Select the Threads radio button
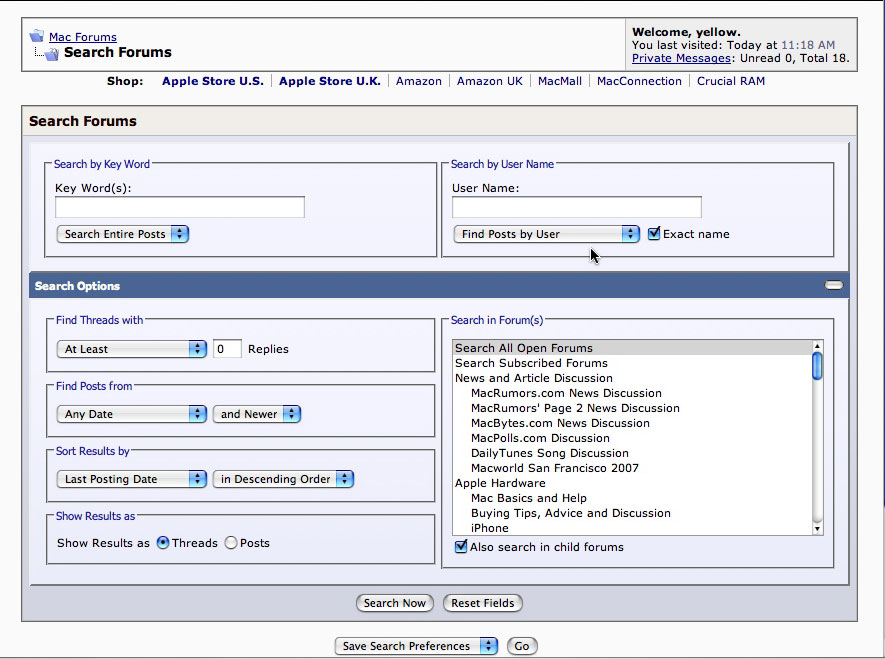Viewport: 885px width, 659px height. [163, 543]
